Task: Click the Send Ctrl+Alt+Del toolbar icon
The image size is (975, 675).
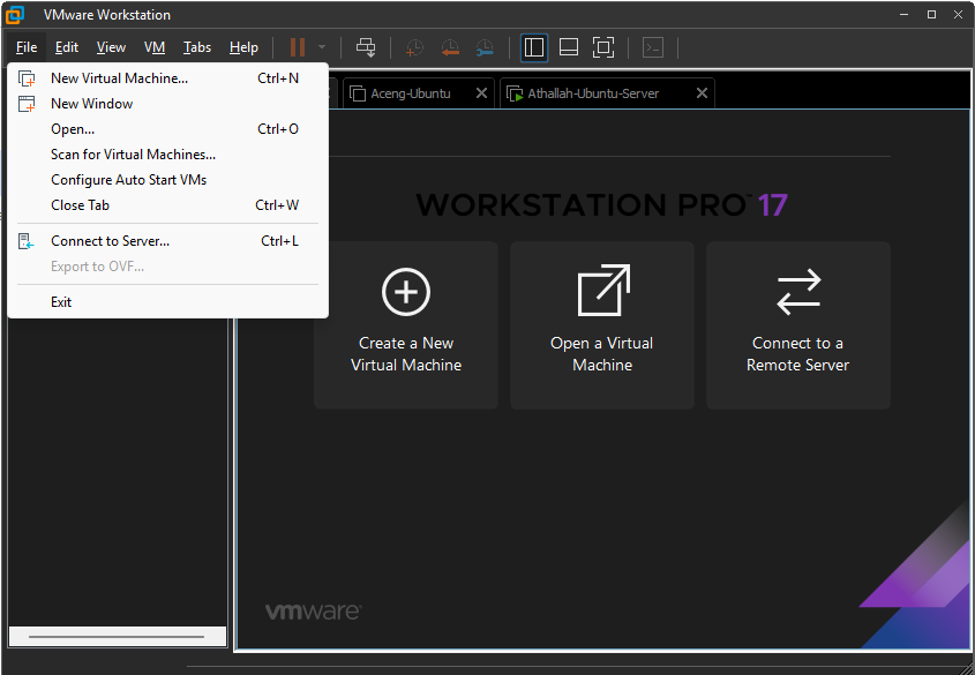Action: pyautogui.click(x=366, y=47)
